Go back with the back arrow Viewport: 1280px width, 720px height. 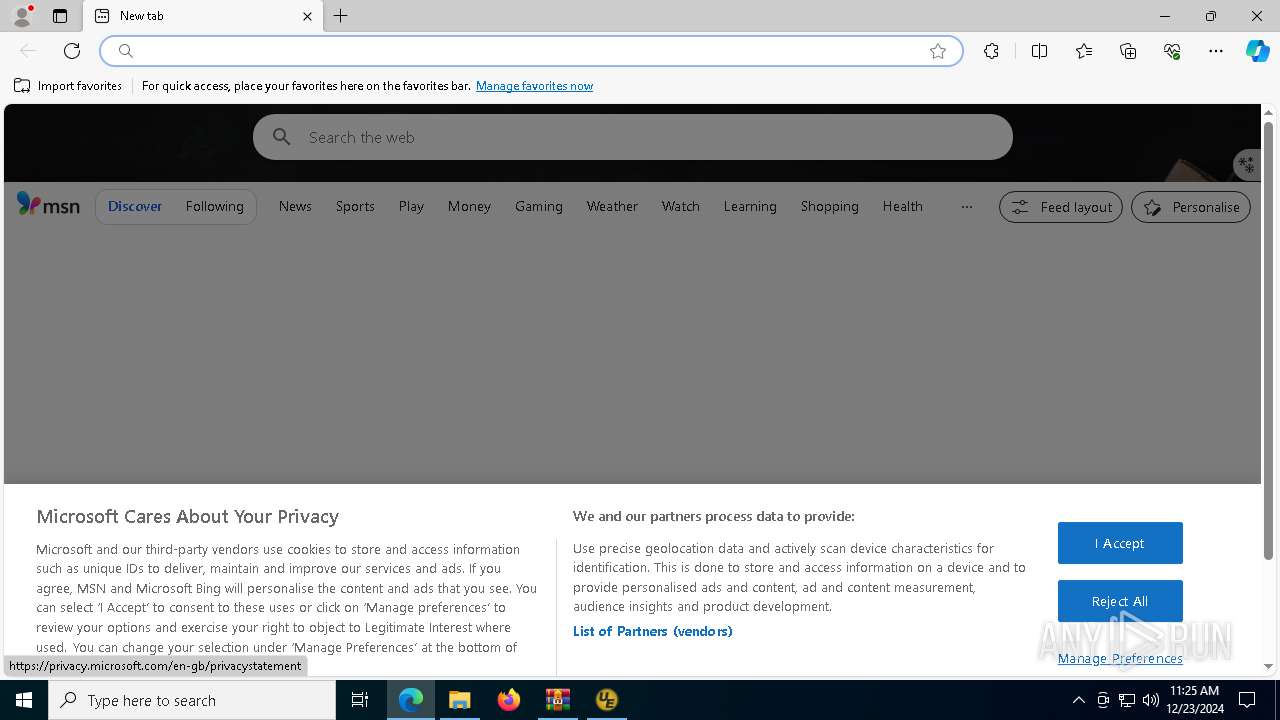[28, 51]
